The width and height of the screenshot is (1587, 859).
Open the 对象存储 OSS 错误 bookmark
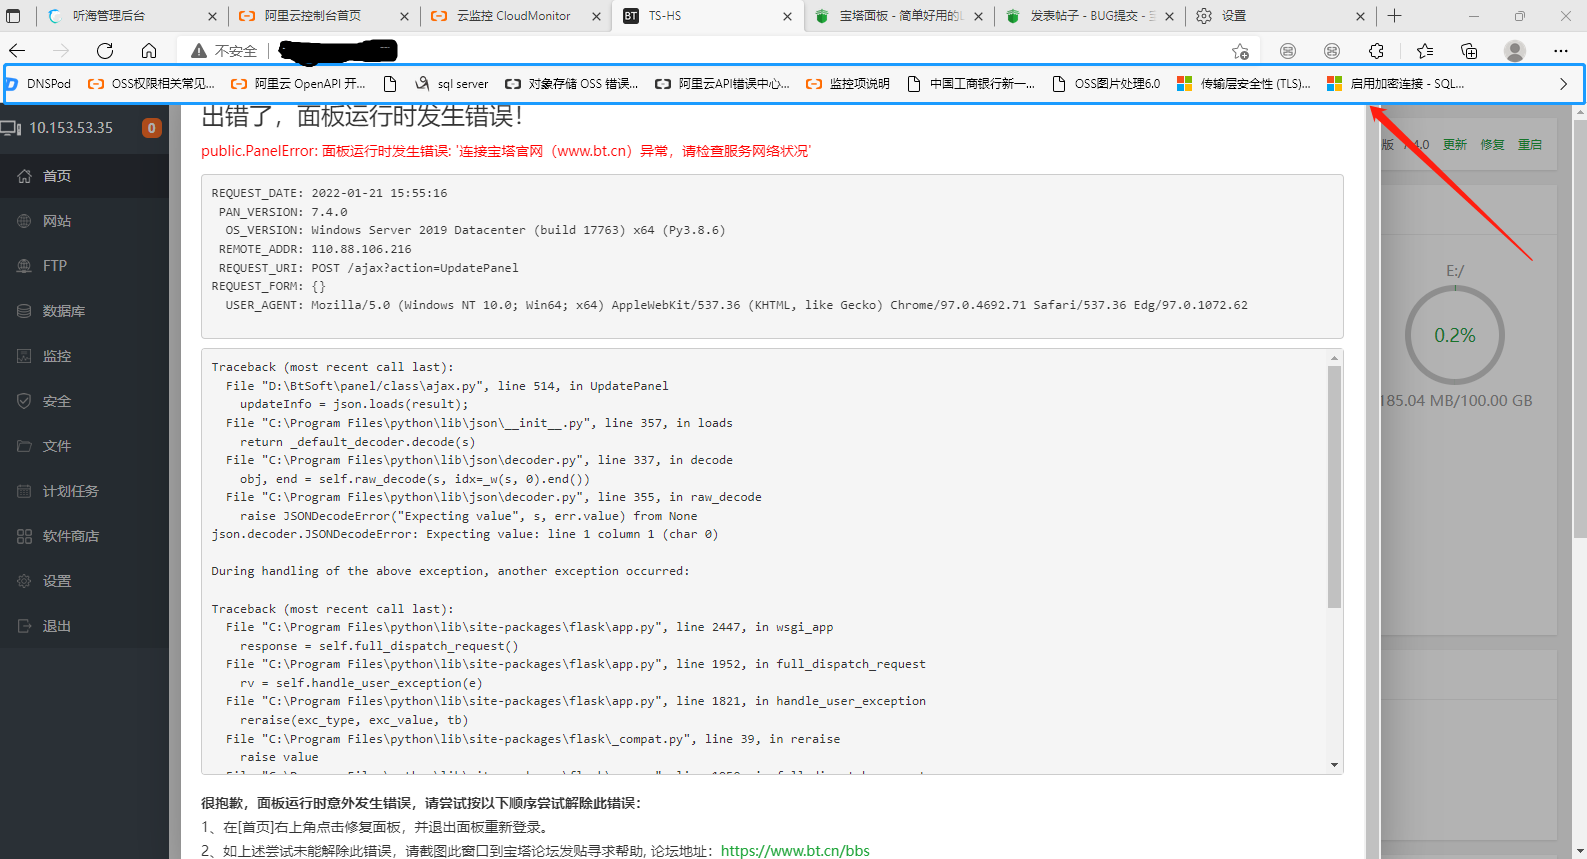(x=571, y=84)
